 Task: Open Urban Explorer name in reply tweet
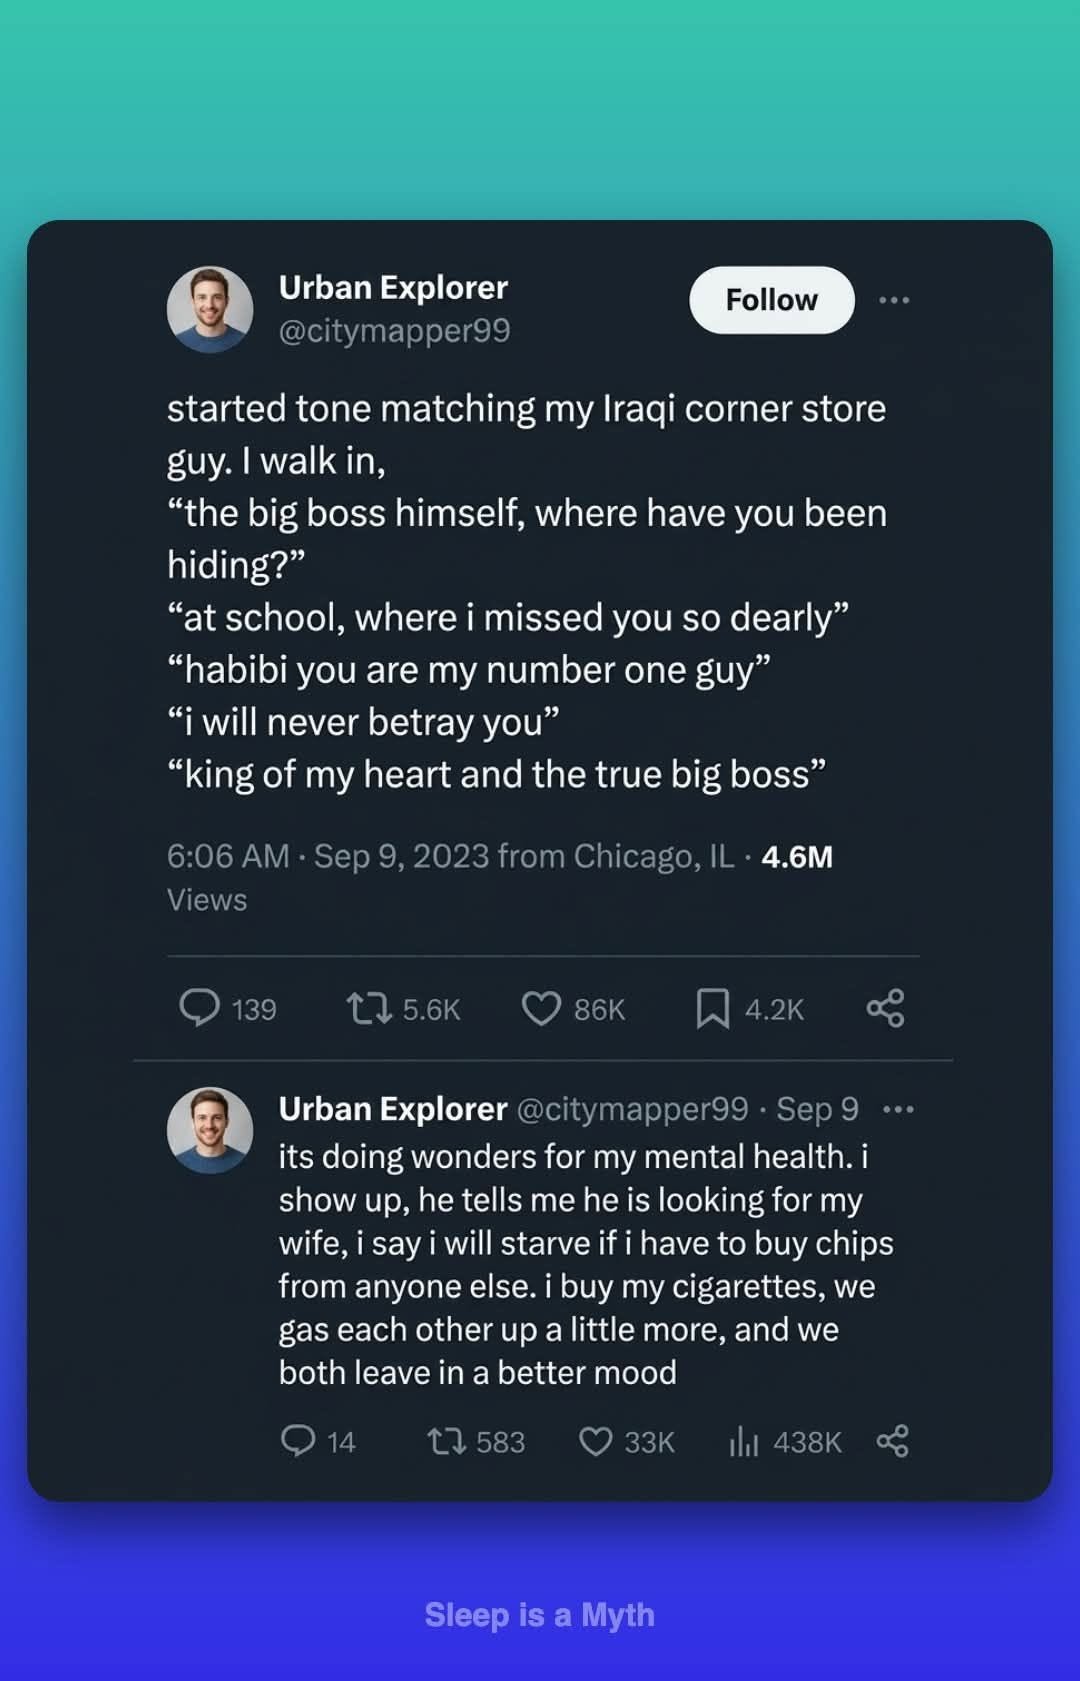(393, 1108)
